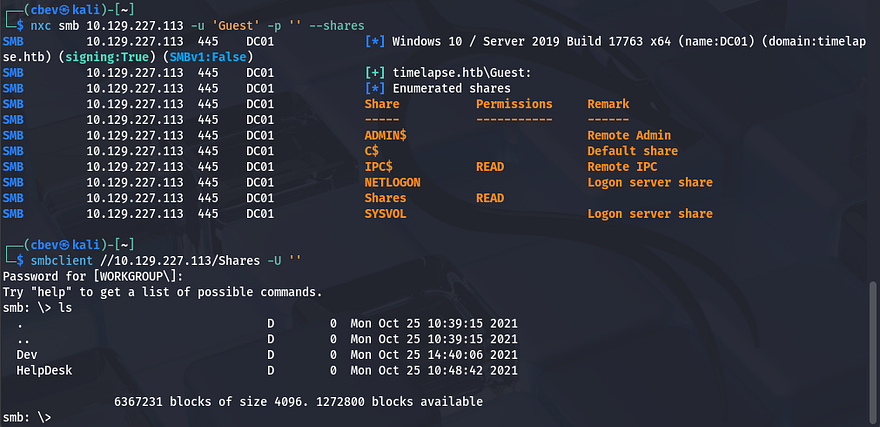The image size is (880, 427).
Task: Click the Permissions column header
Action: point(514,104)
